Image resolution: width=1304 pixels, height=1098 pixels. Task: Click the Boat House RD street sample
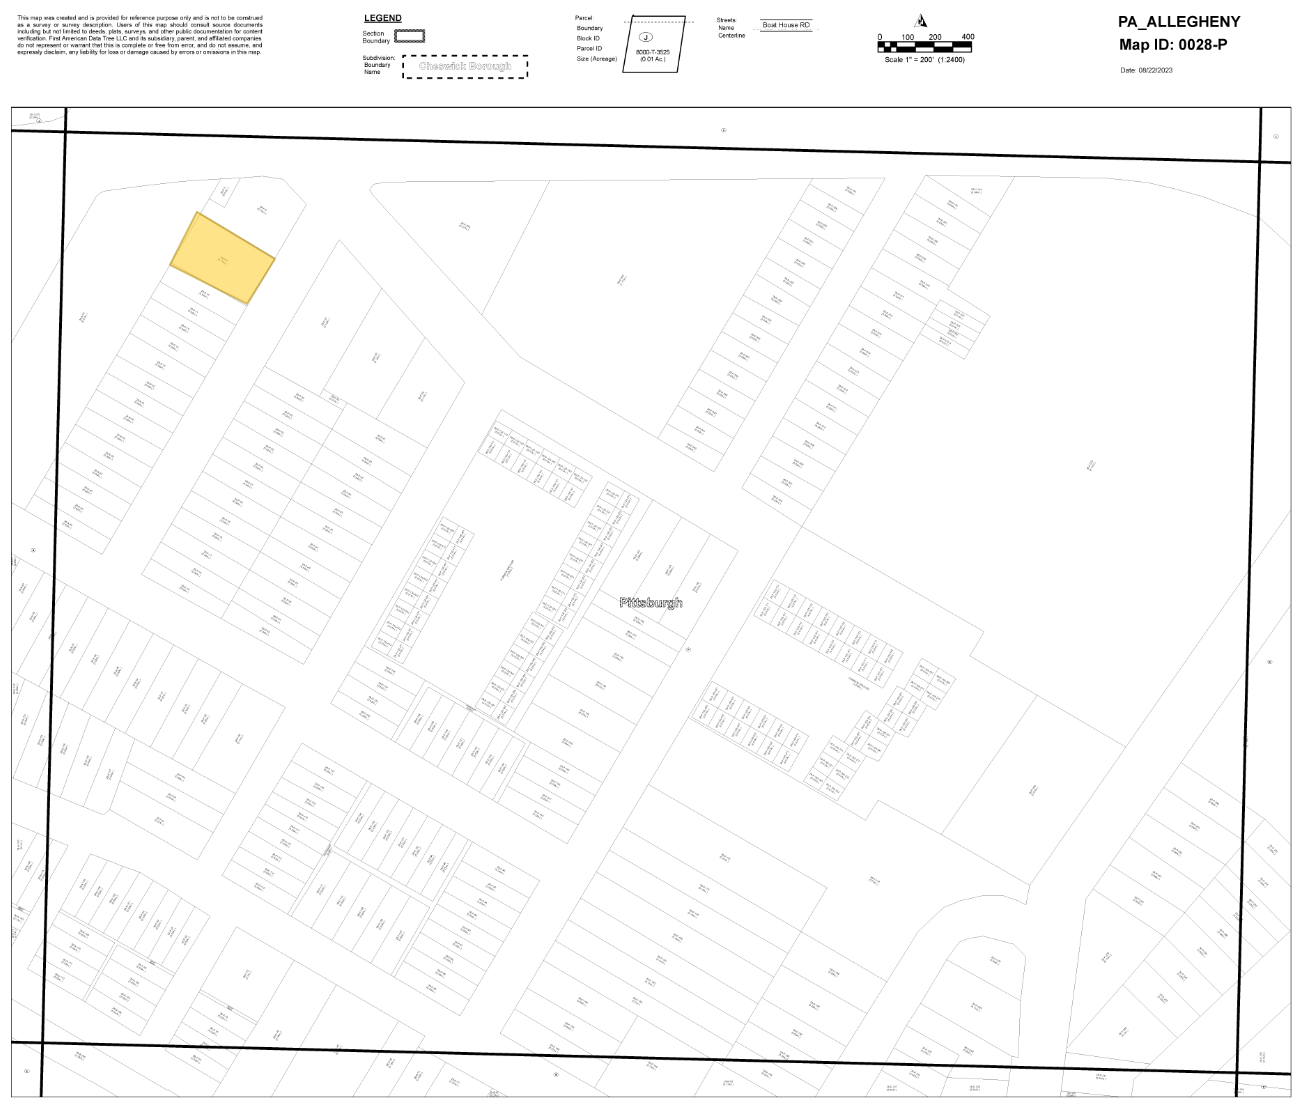tap(786, 25)
